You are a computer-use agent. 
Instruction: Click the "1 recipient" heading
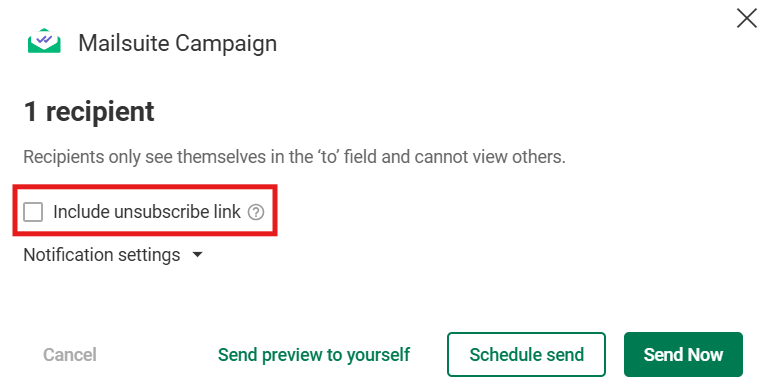point(89,112)
